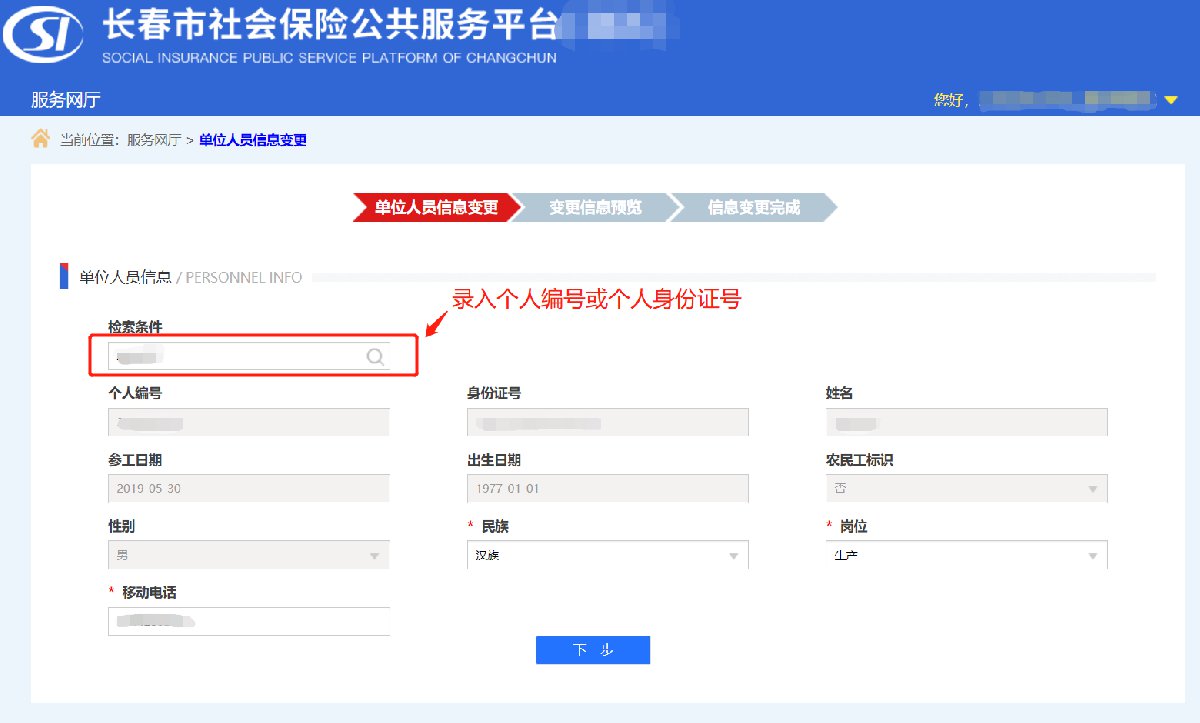The width and height of the screenshot is (1200, 723).
Task: Click the 身份证号 field
Action: (607, 423)
